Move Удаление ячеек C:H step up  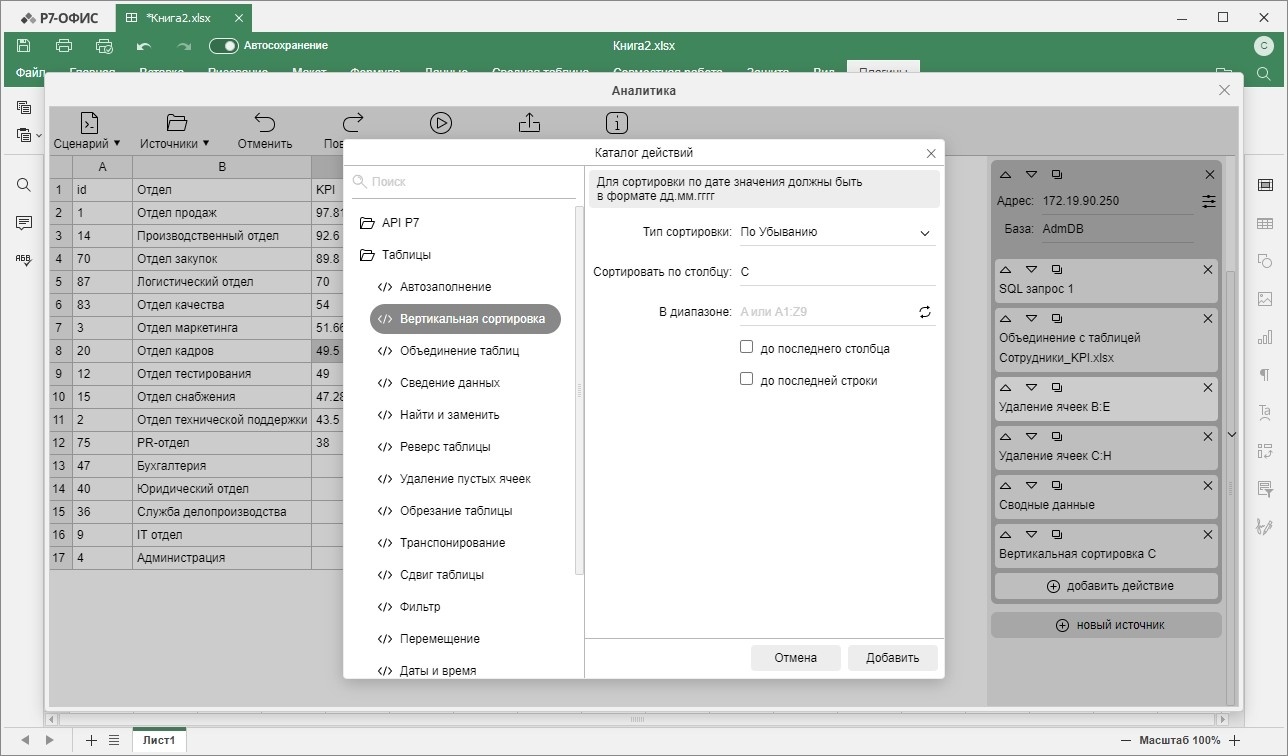pyautogui.click(x=1006, y=436)
